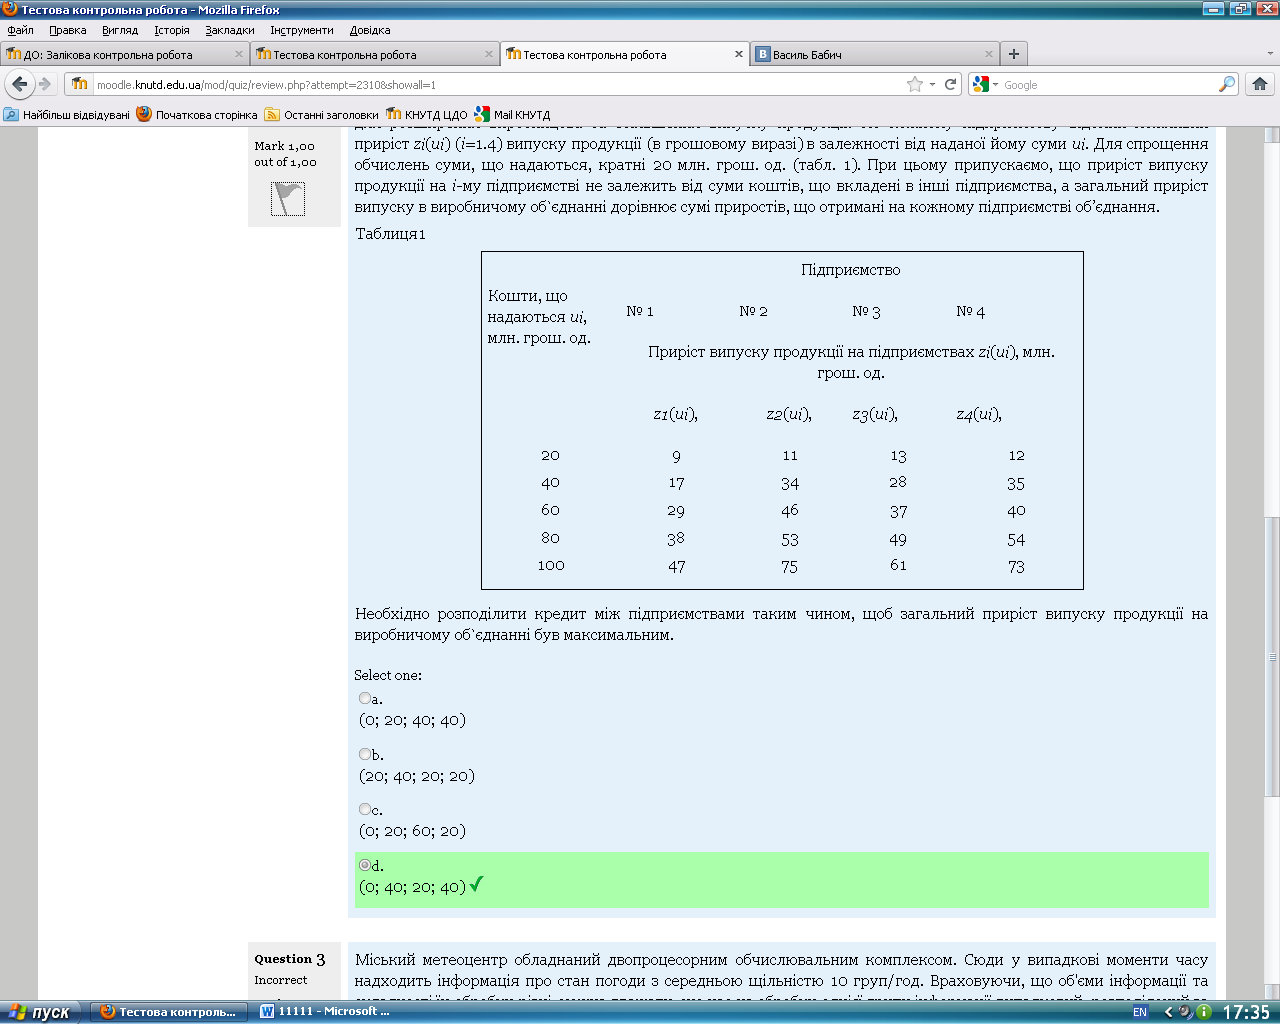Click scrollbar up arrow

click(x=1272, y=134)
